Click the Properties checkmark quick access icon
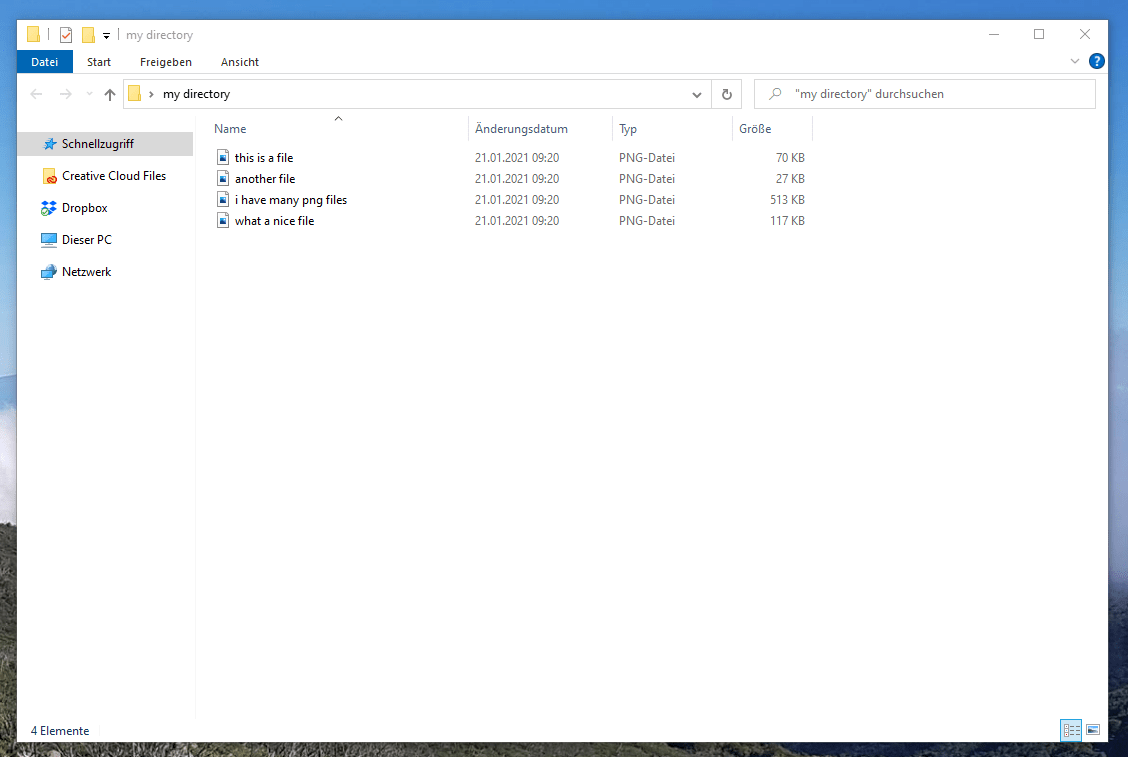This screenshot has height=757, width=1128. click(x=65, y=35)
